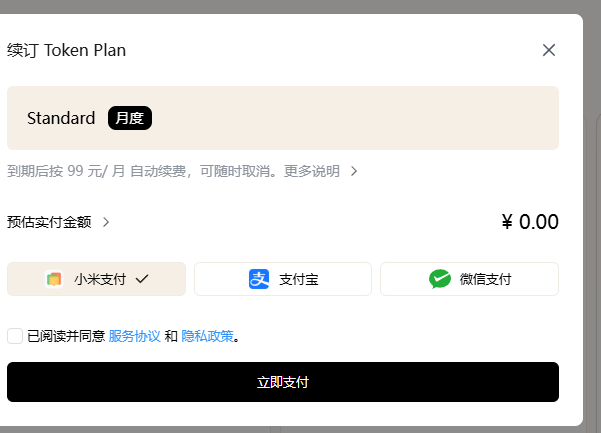The width and height of the screenshot is (601, 433).
Task: Select 微信支付 as payment method
Action: pos(469,279)
